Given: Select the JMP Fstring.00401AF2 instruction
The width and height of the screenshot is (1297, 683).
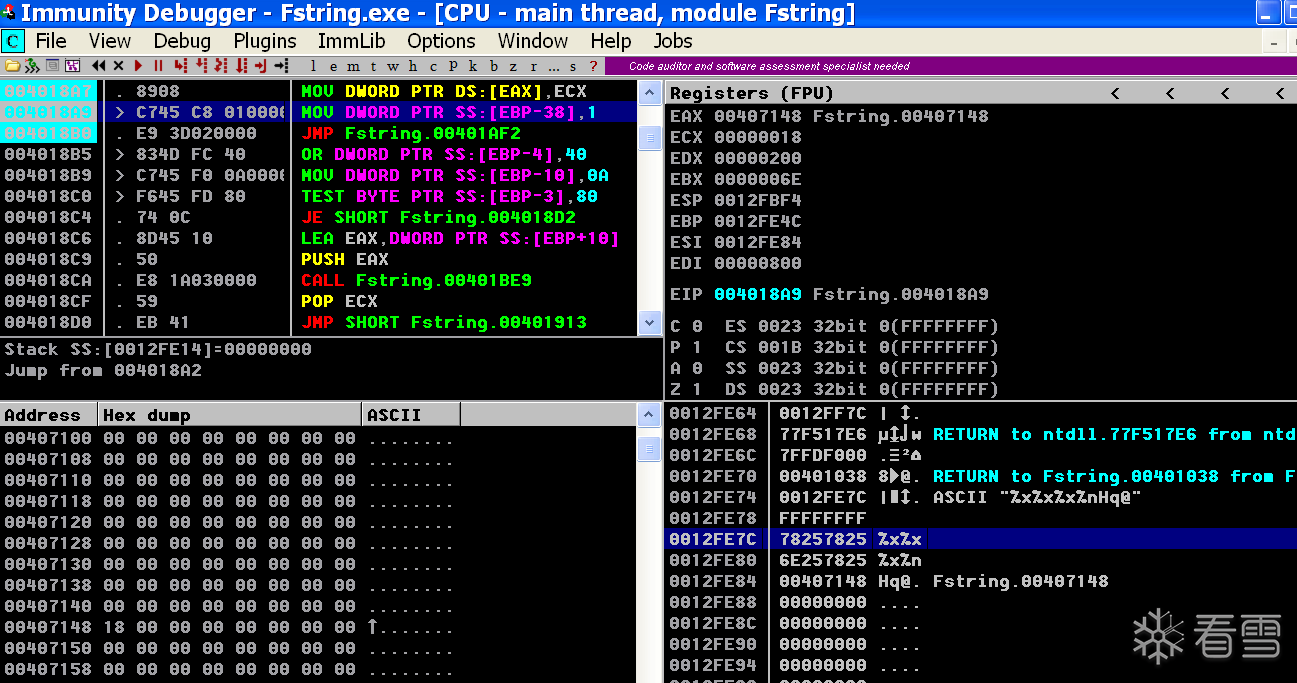Looking at the screenshot, I should pos(411,133).
